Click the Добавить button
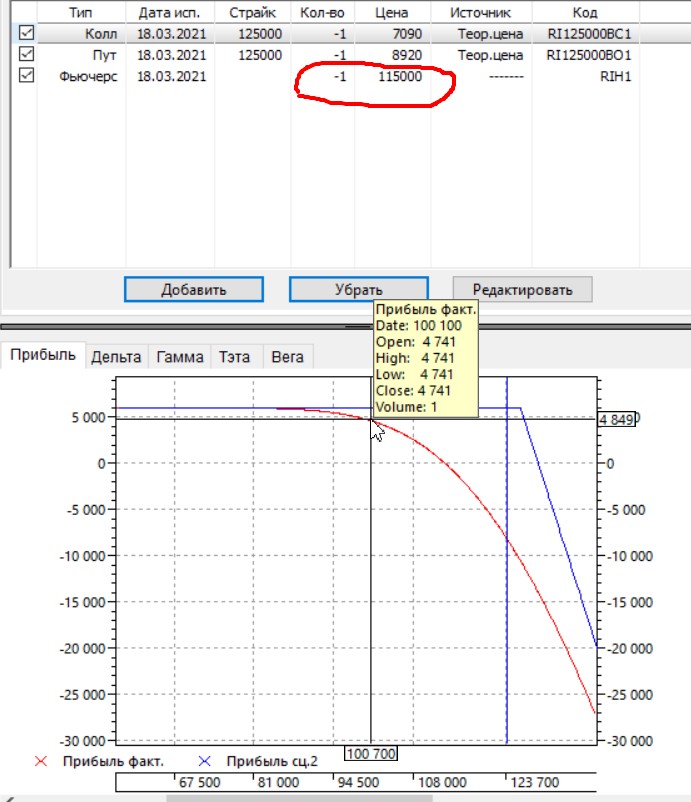The width and height of the screenshot is (691, 802). click(x=194, y=290)
